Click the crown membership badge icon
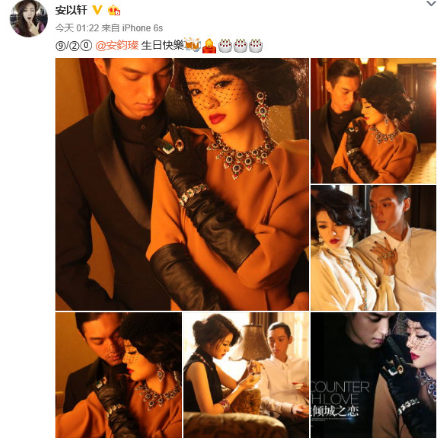The height and width of the screenshot is (440, 443). [114, 10]
